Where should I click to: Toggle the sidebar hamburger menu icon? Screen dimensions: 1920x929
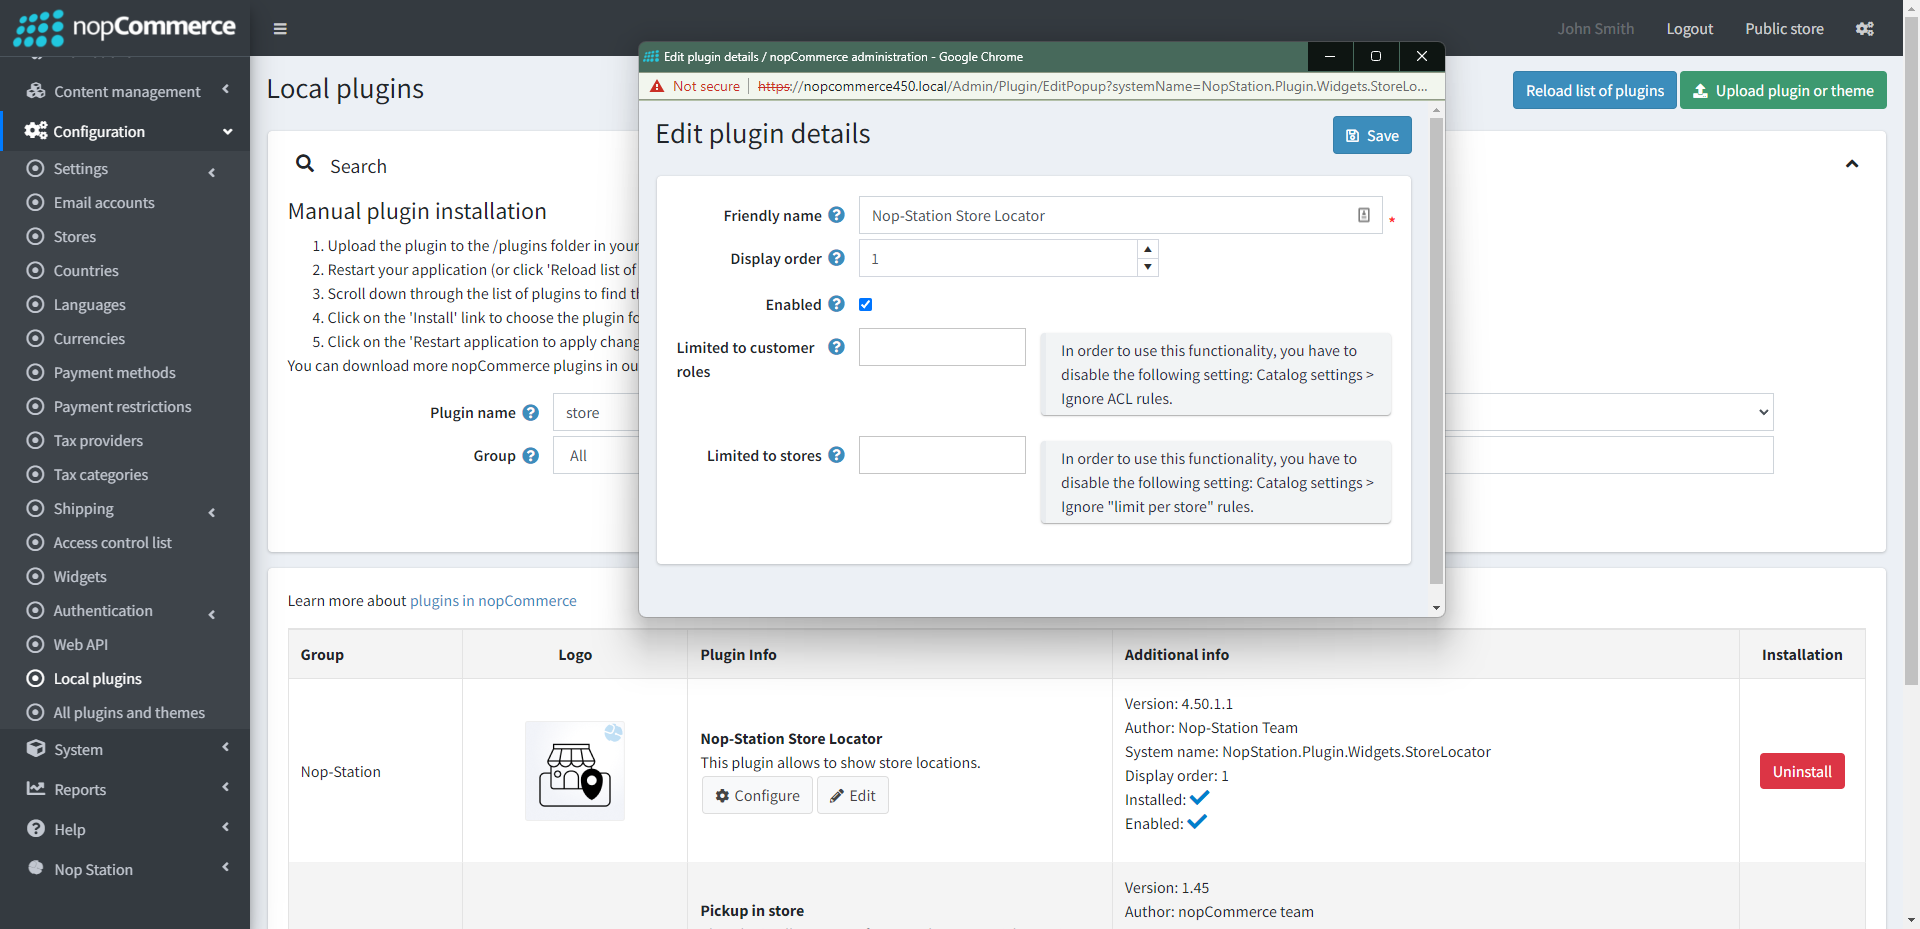pos(280,29)
